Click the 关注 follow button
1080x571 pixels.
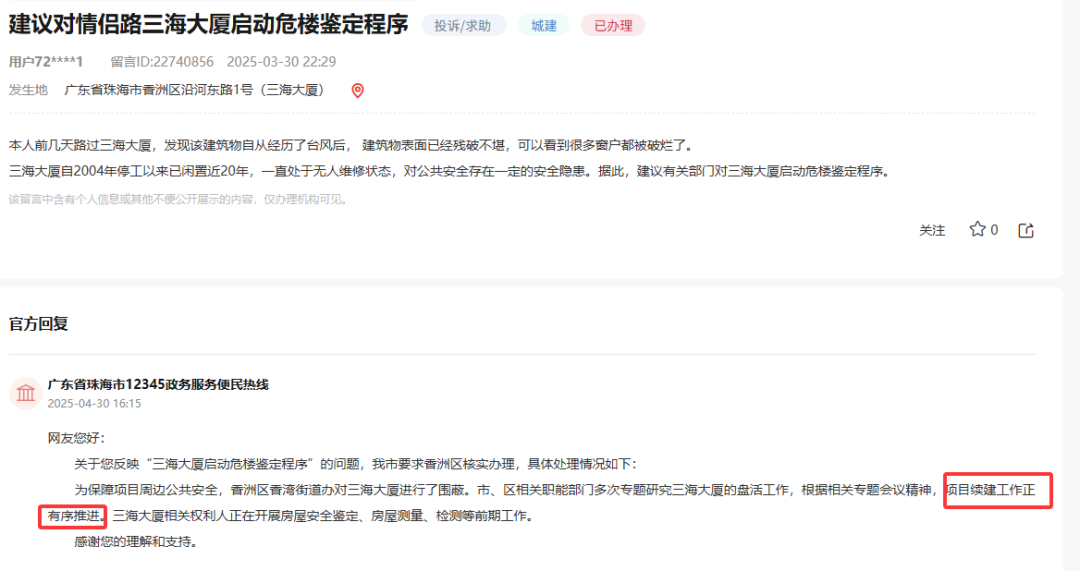click(932, 230)
